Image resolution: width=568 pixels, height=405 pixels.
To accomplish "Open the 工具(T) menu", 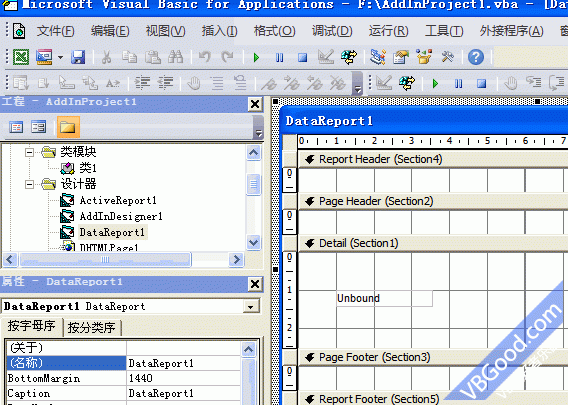I will point(444,31).
